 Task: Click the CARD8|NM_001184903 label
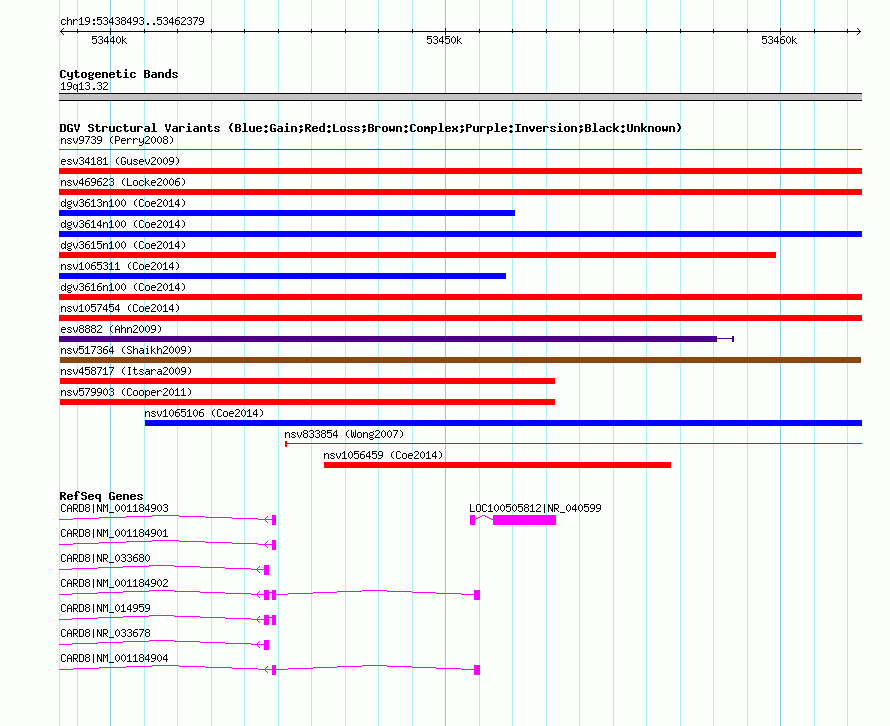(114, 508)
